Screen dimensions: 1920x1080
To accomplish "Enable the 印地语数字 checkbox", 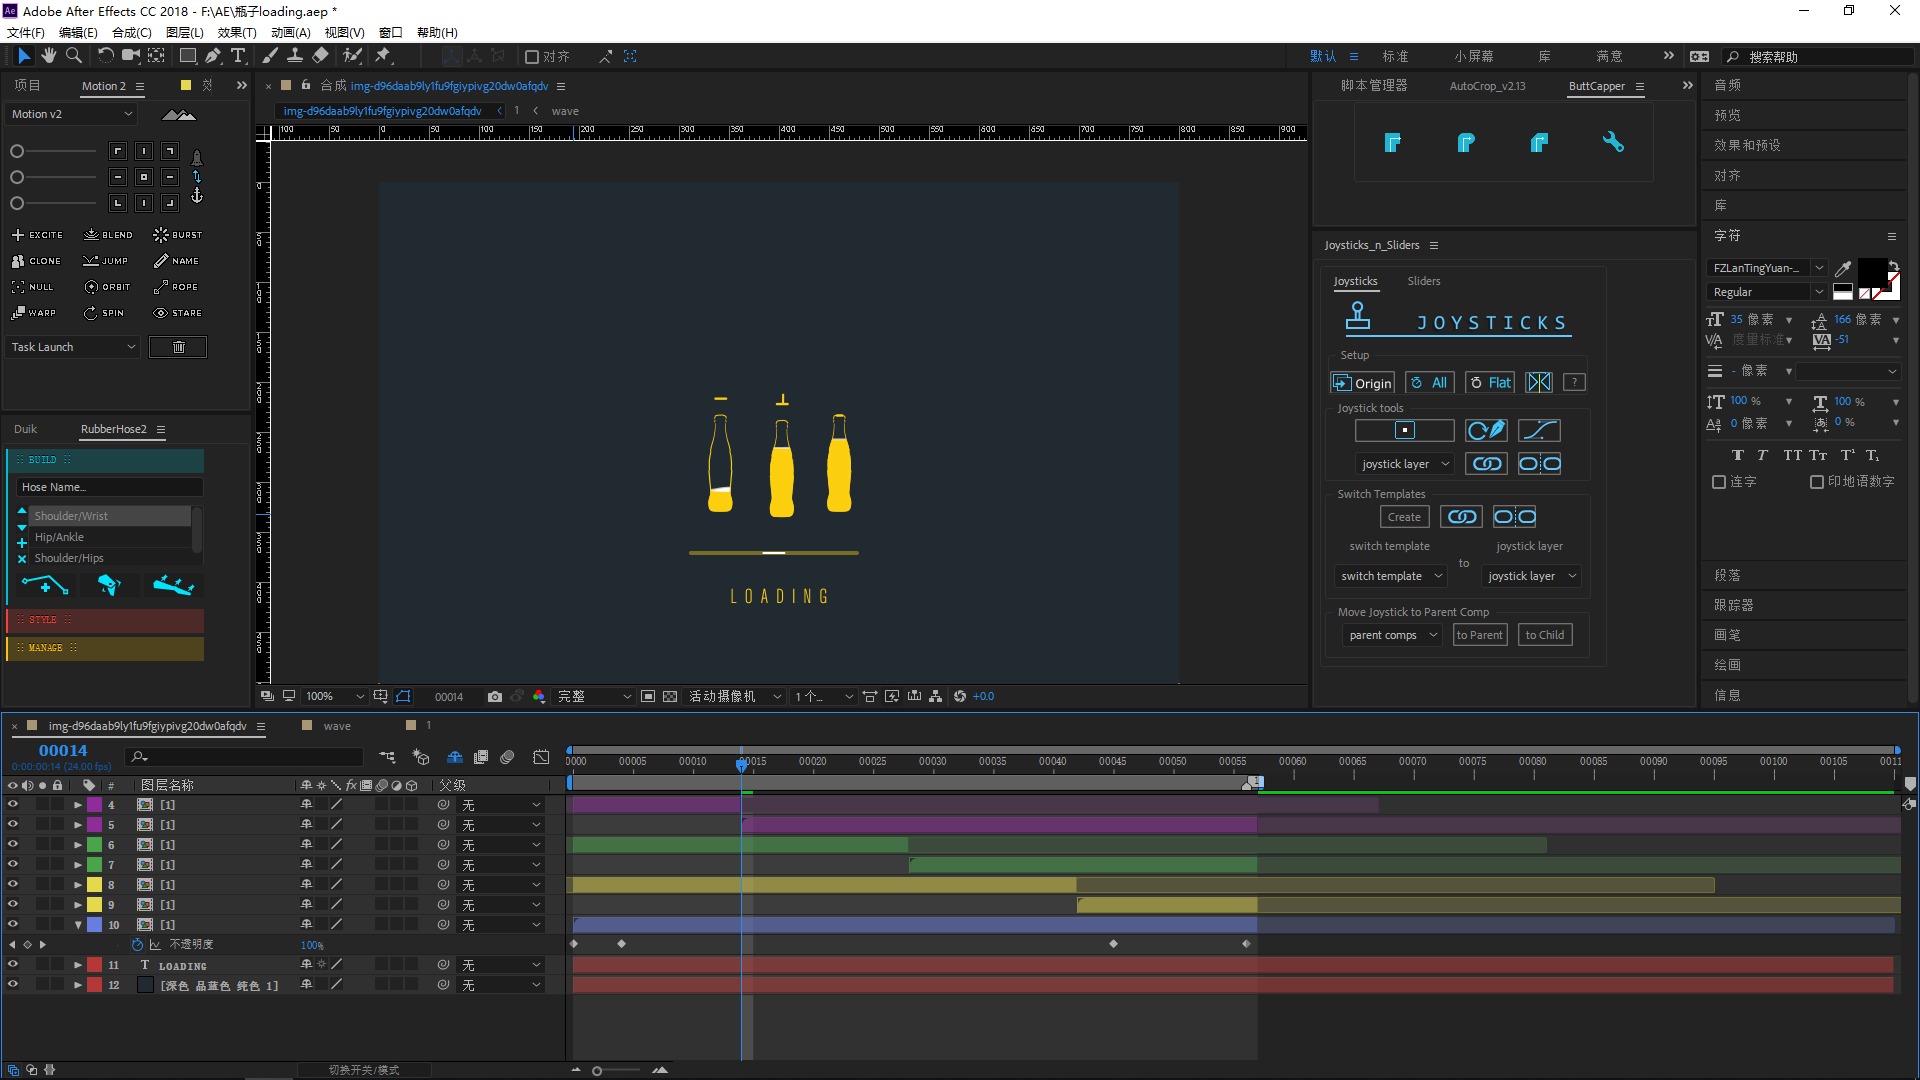I will pos(1817,482).
